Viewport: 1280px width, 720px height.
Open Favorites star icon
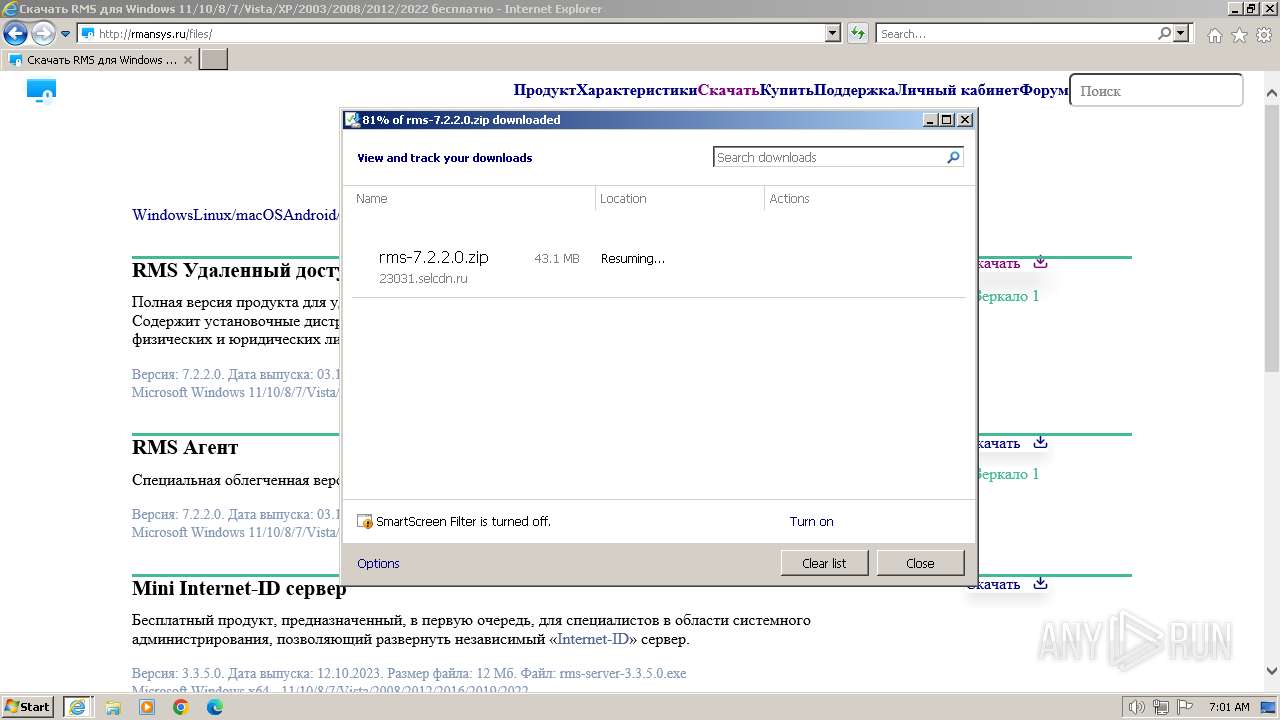click(x=1239, y=35)
